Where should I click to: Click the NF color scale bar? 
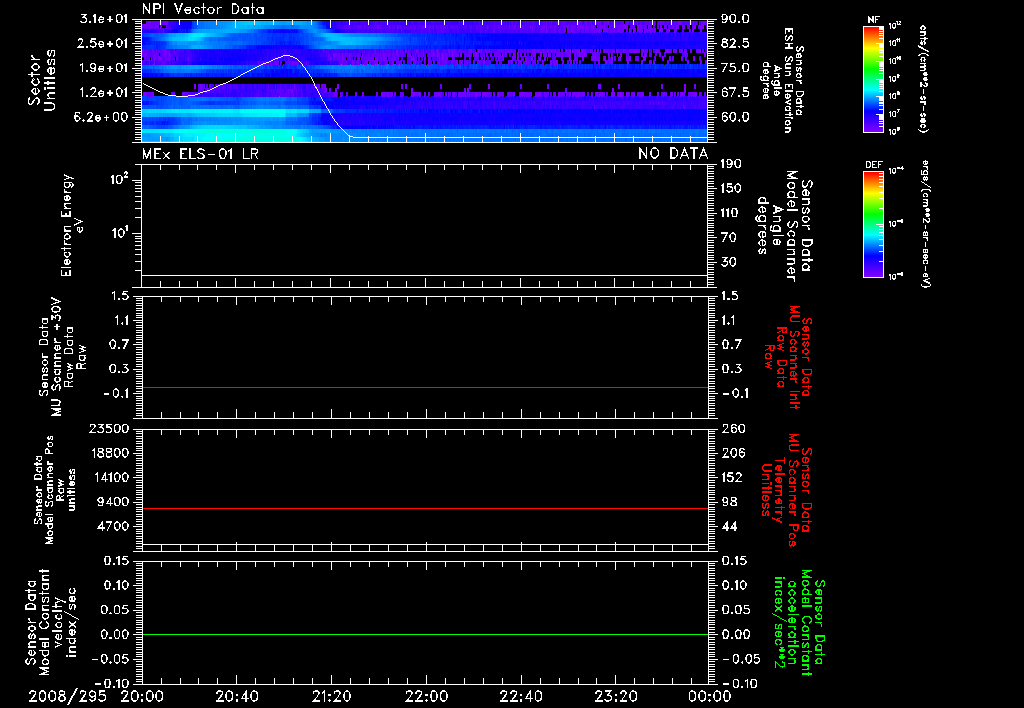click(x=873, y=78)
